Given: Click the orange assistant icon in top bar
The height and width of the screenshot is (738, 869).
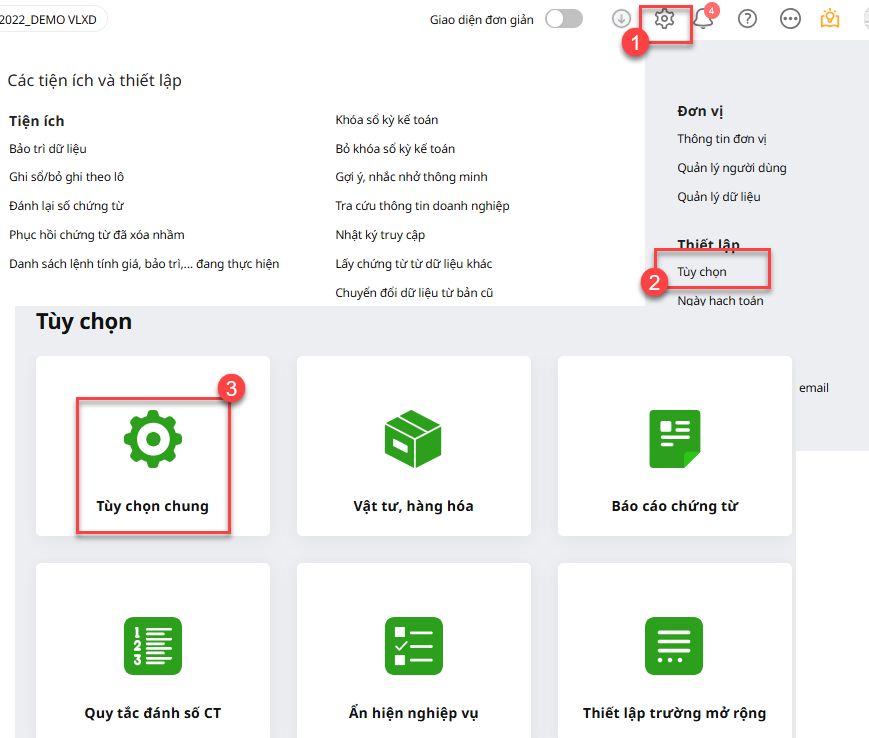Looking at the screenshot, I should pos(829,19).
